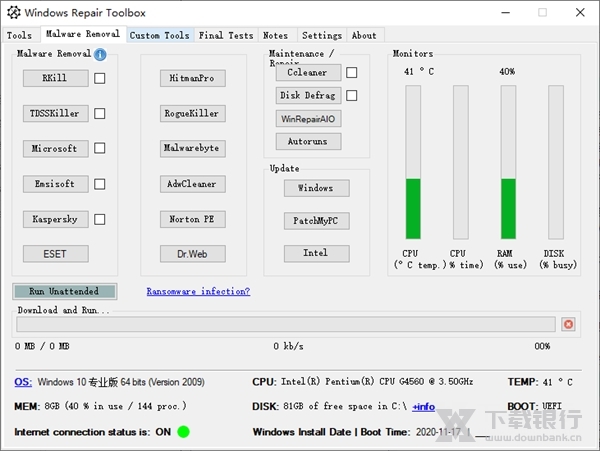Open the Notes tab
Image resolution: width=600 pixels, height=451 pixels.
click(275, 35)
